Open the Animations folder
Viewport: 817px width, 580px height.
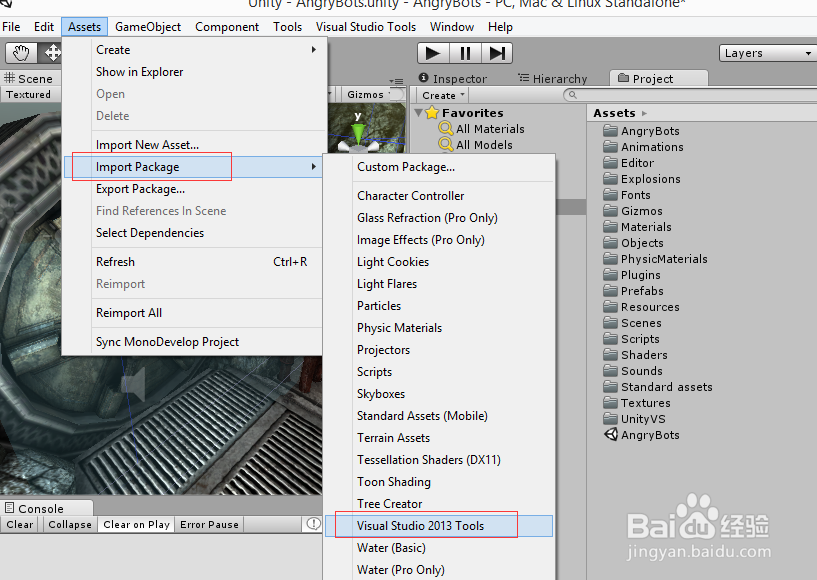coord(643,147)
